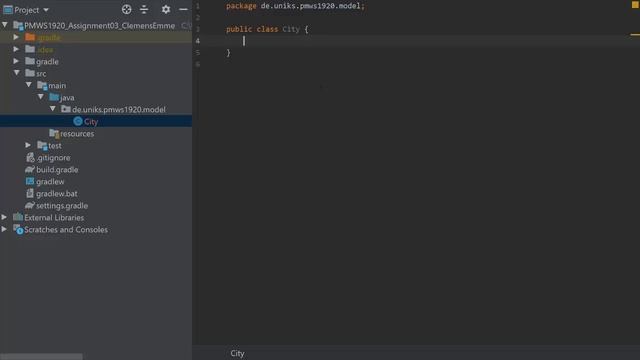Click the gradlew.bat file icon
Image resolution: width=640 pixels, height=360 pixels.
coord(30,193)
